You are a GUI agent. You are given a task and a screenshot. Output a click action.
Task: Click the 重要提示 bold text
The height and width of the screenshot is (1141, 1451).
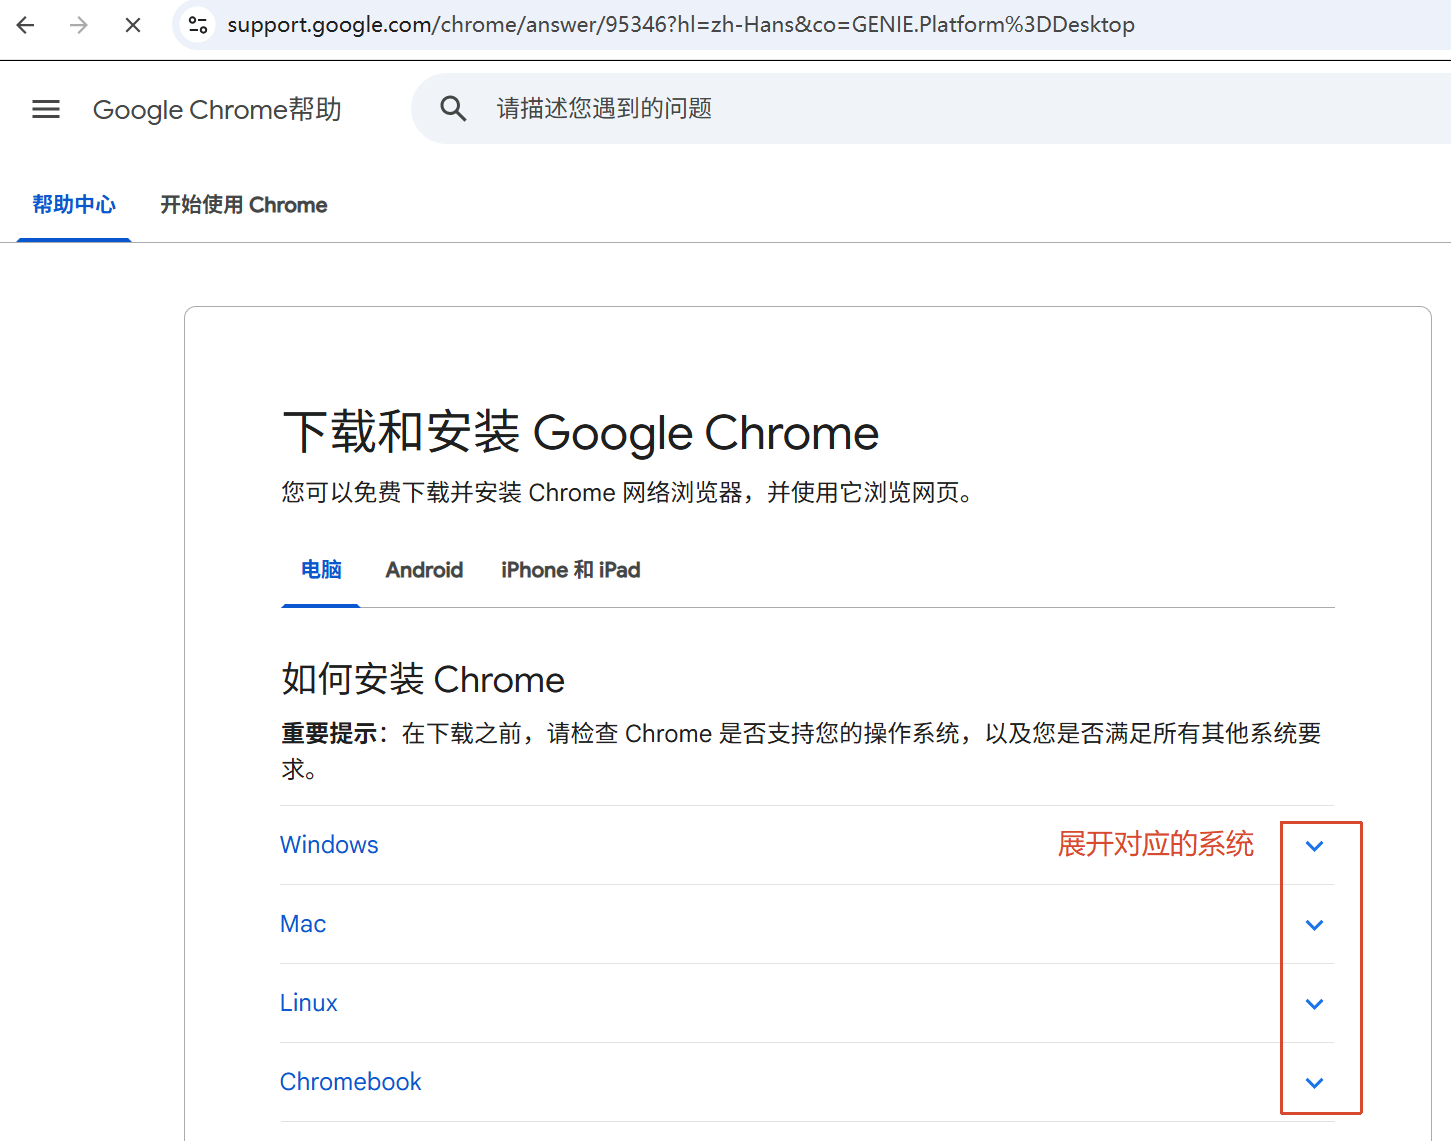point(329,734)
